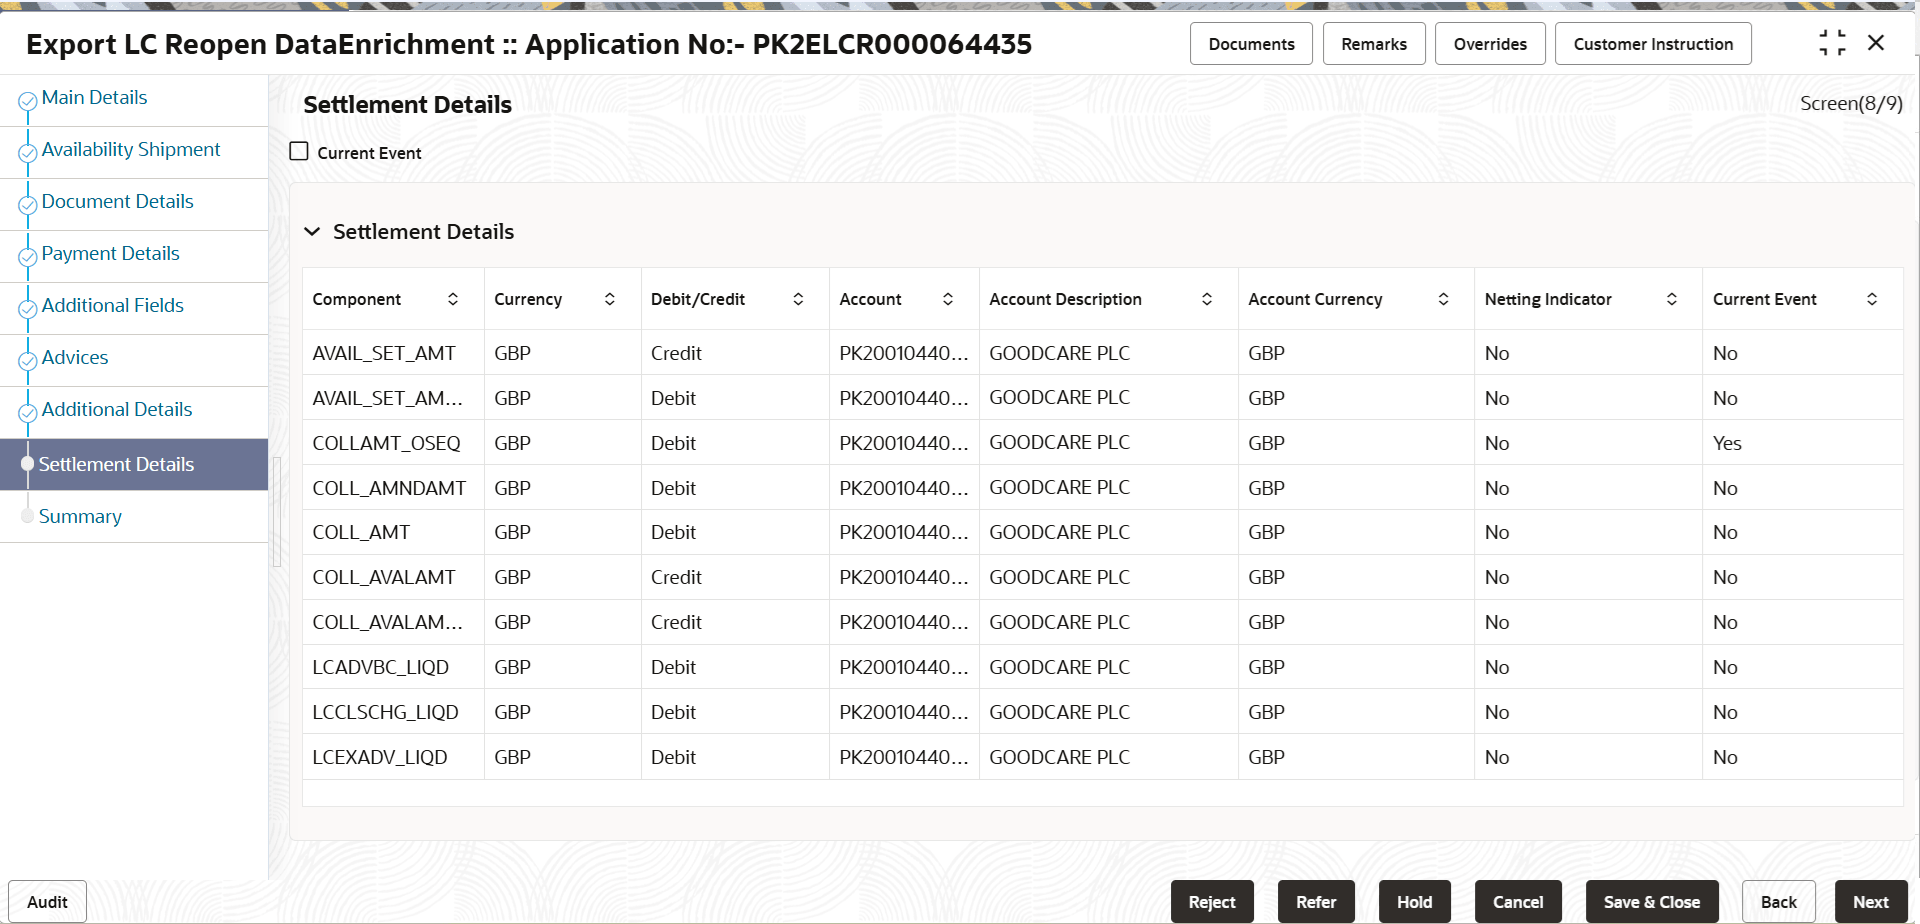This screenshot has width=1920, height=924.
Task: Click the check icon beside Advices
Action: 27,363
